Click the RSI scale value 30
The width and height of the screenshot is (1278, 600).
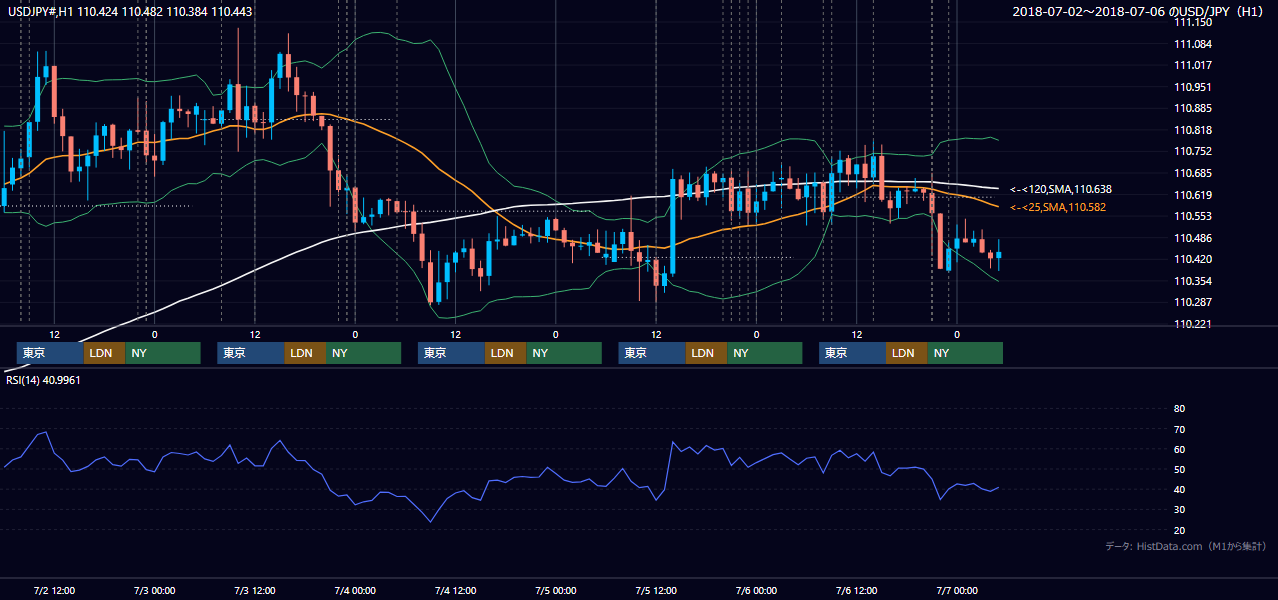1179,510
